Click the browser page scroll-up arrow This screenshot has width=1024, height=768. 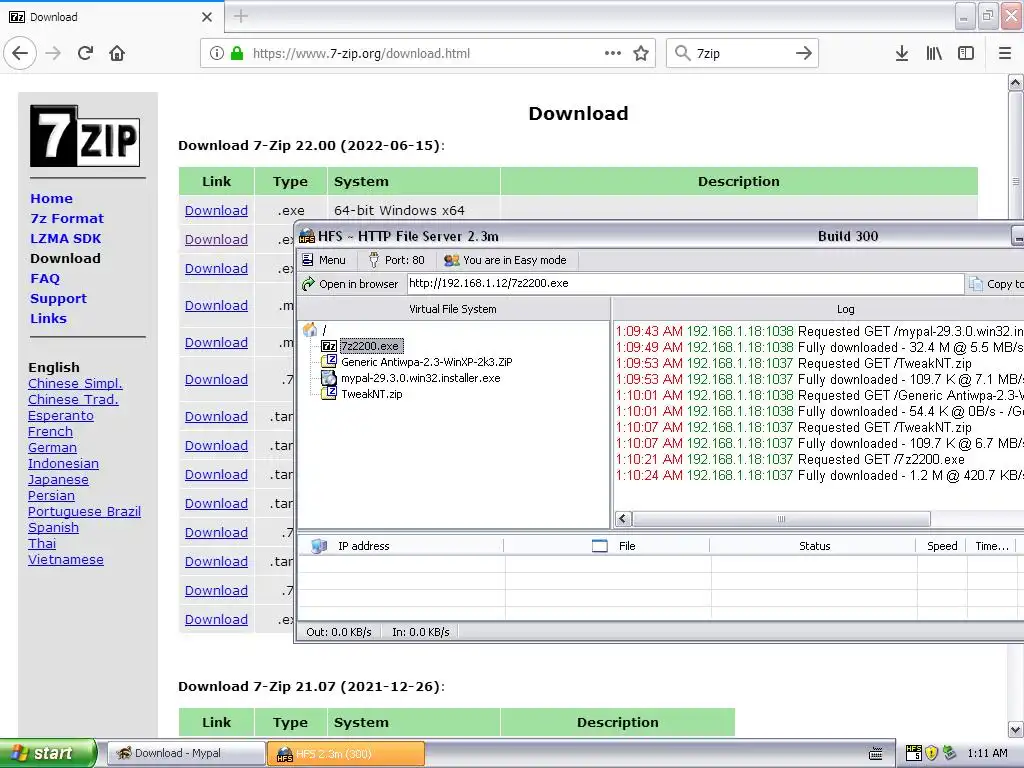(1015, 82)
